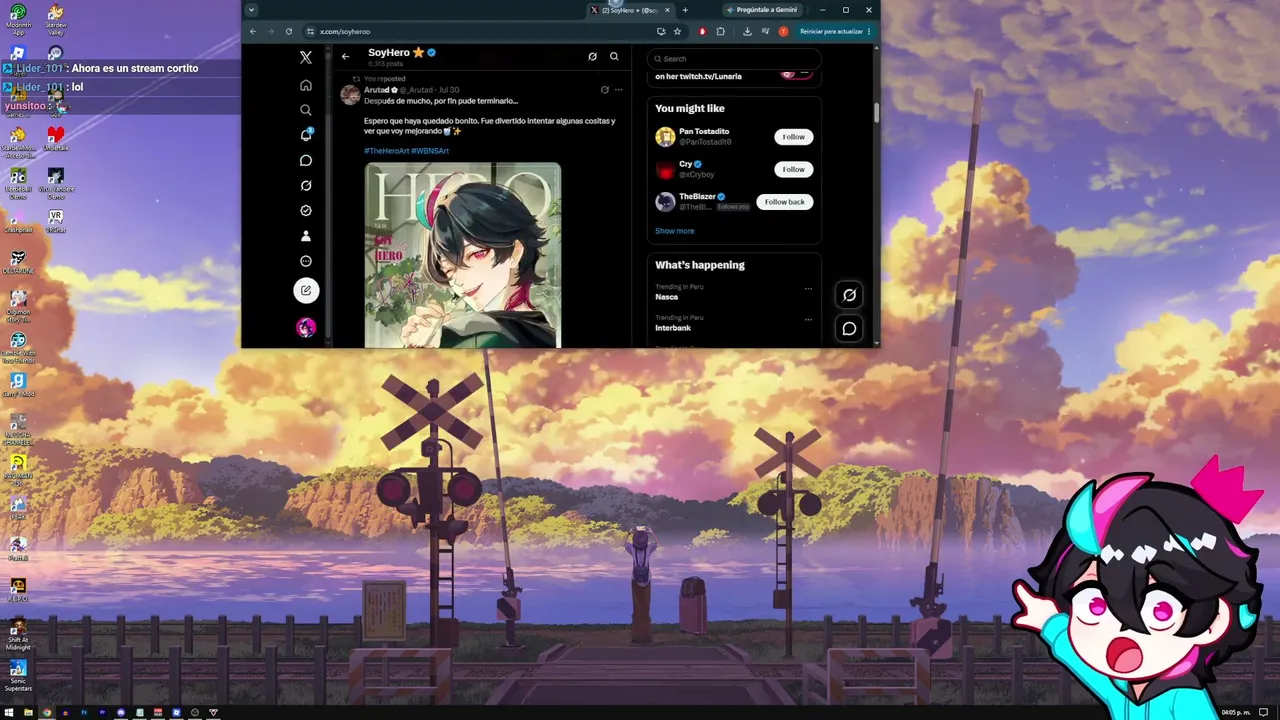Click the X Search input field
This screenshot has height=720, width=1280.
pos(734,59)
